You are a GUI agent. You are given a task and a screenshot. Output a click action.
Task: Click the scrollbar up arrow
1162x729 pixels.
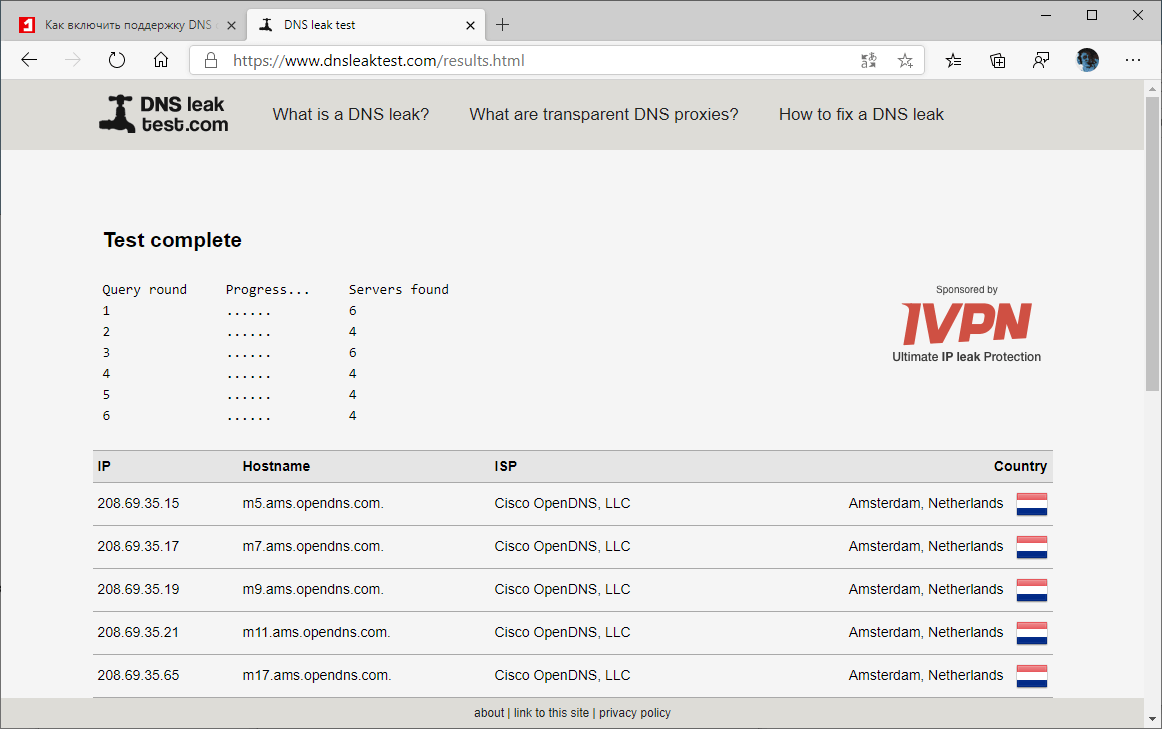click(x=1152, y=89)
